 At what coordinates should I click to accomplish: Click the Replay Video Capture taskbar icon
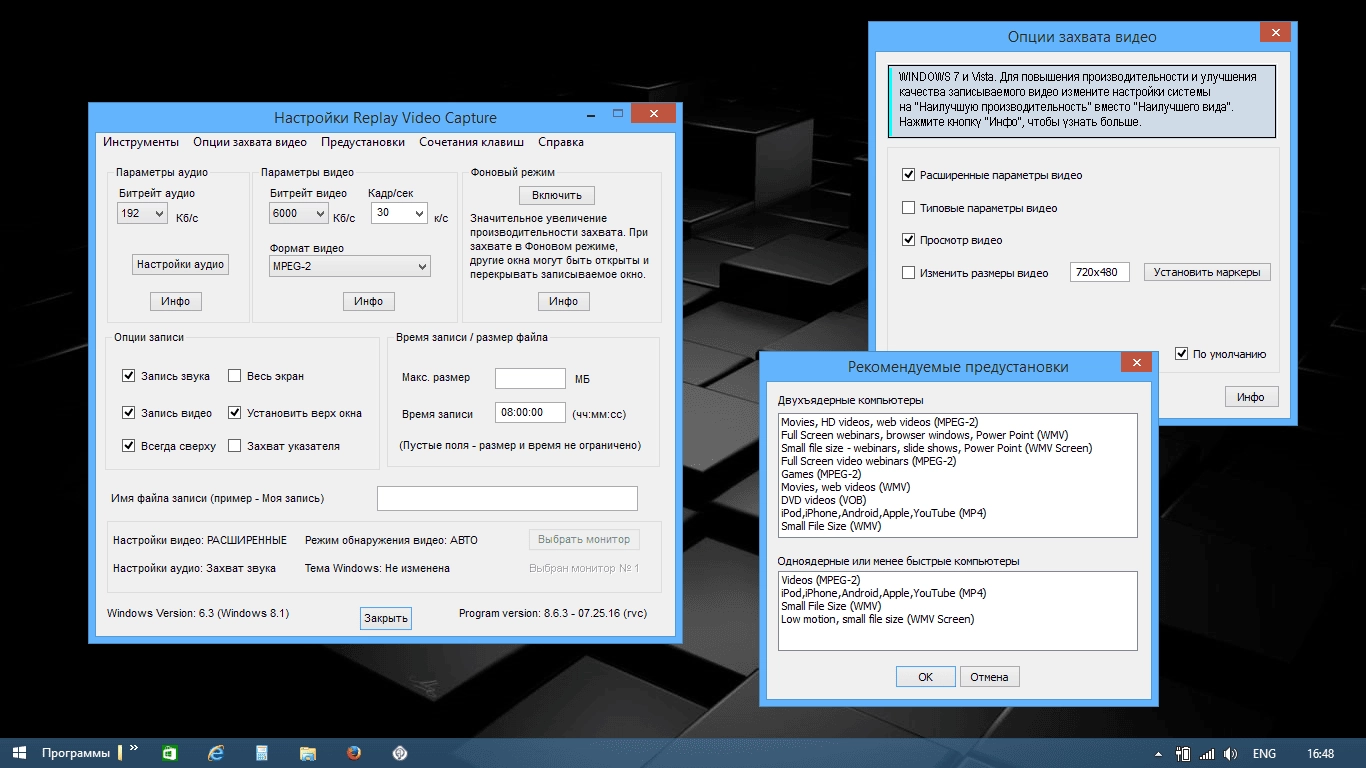tap(400, 753)
